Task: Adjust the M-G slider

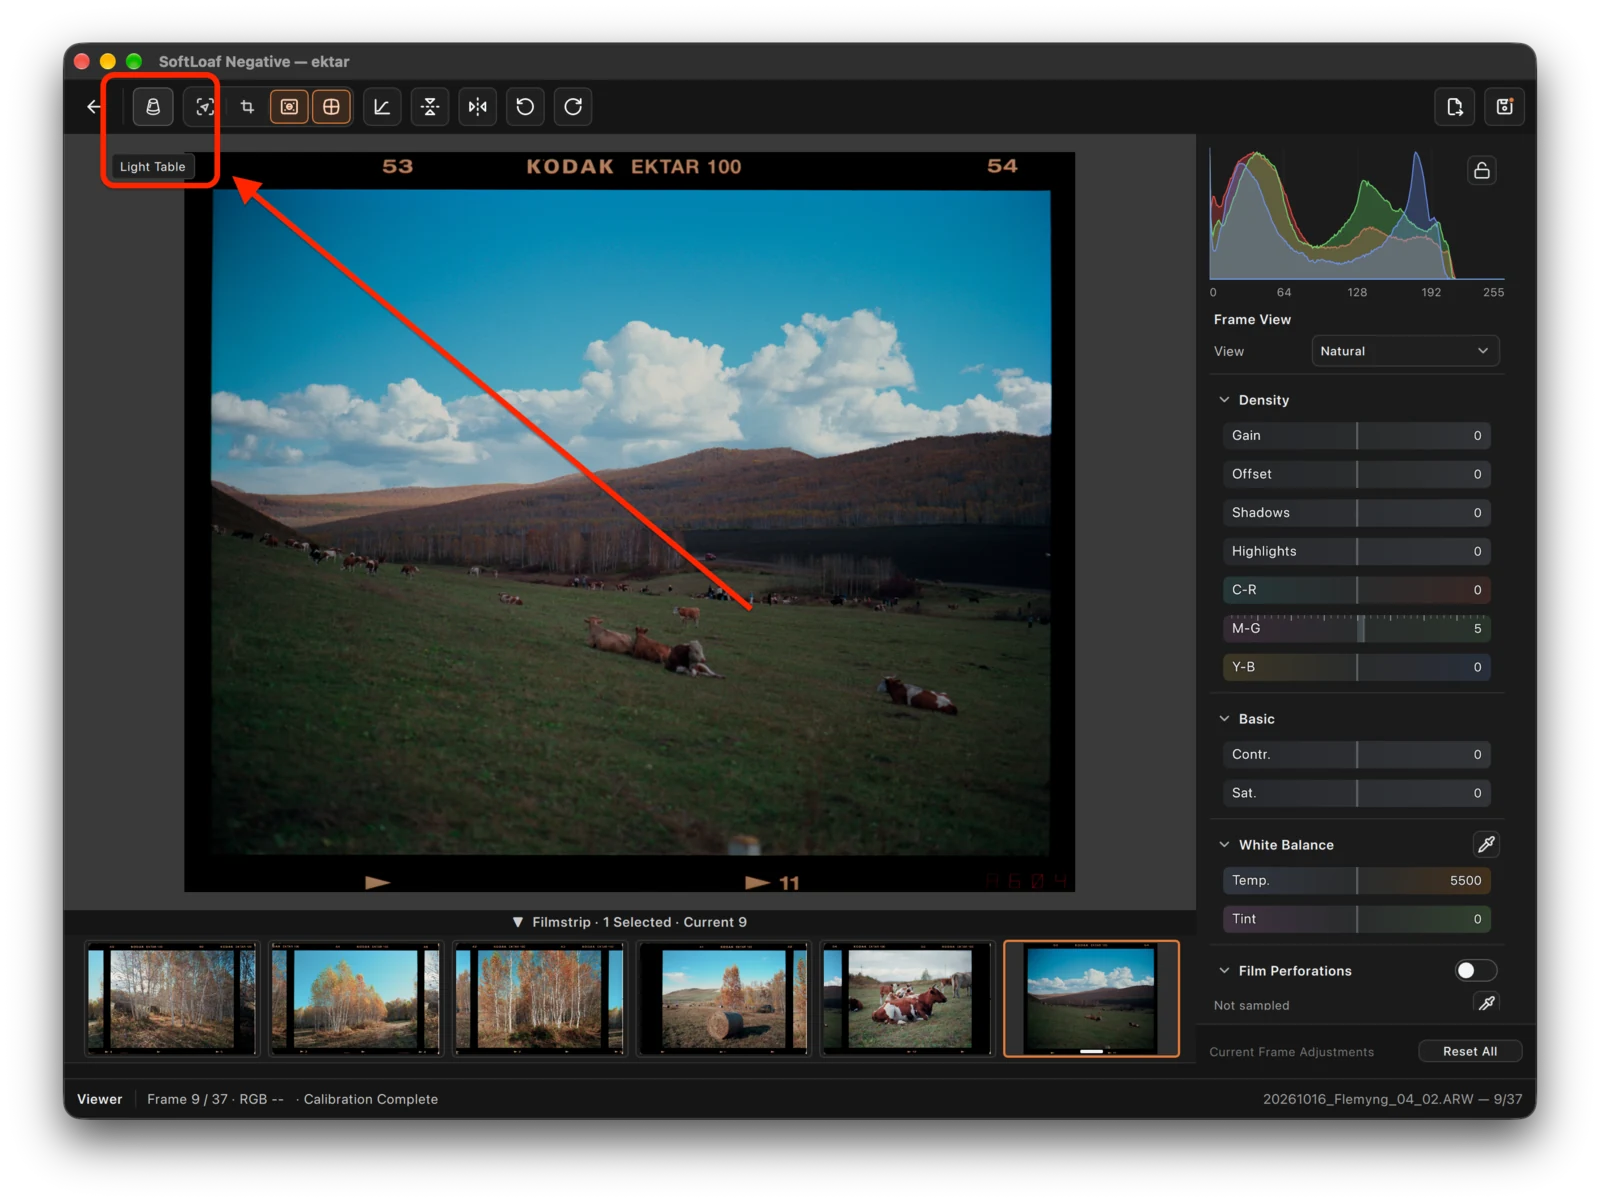Action: pos(1356,629)
